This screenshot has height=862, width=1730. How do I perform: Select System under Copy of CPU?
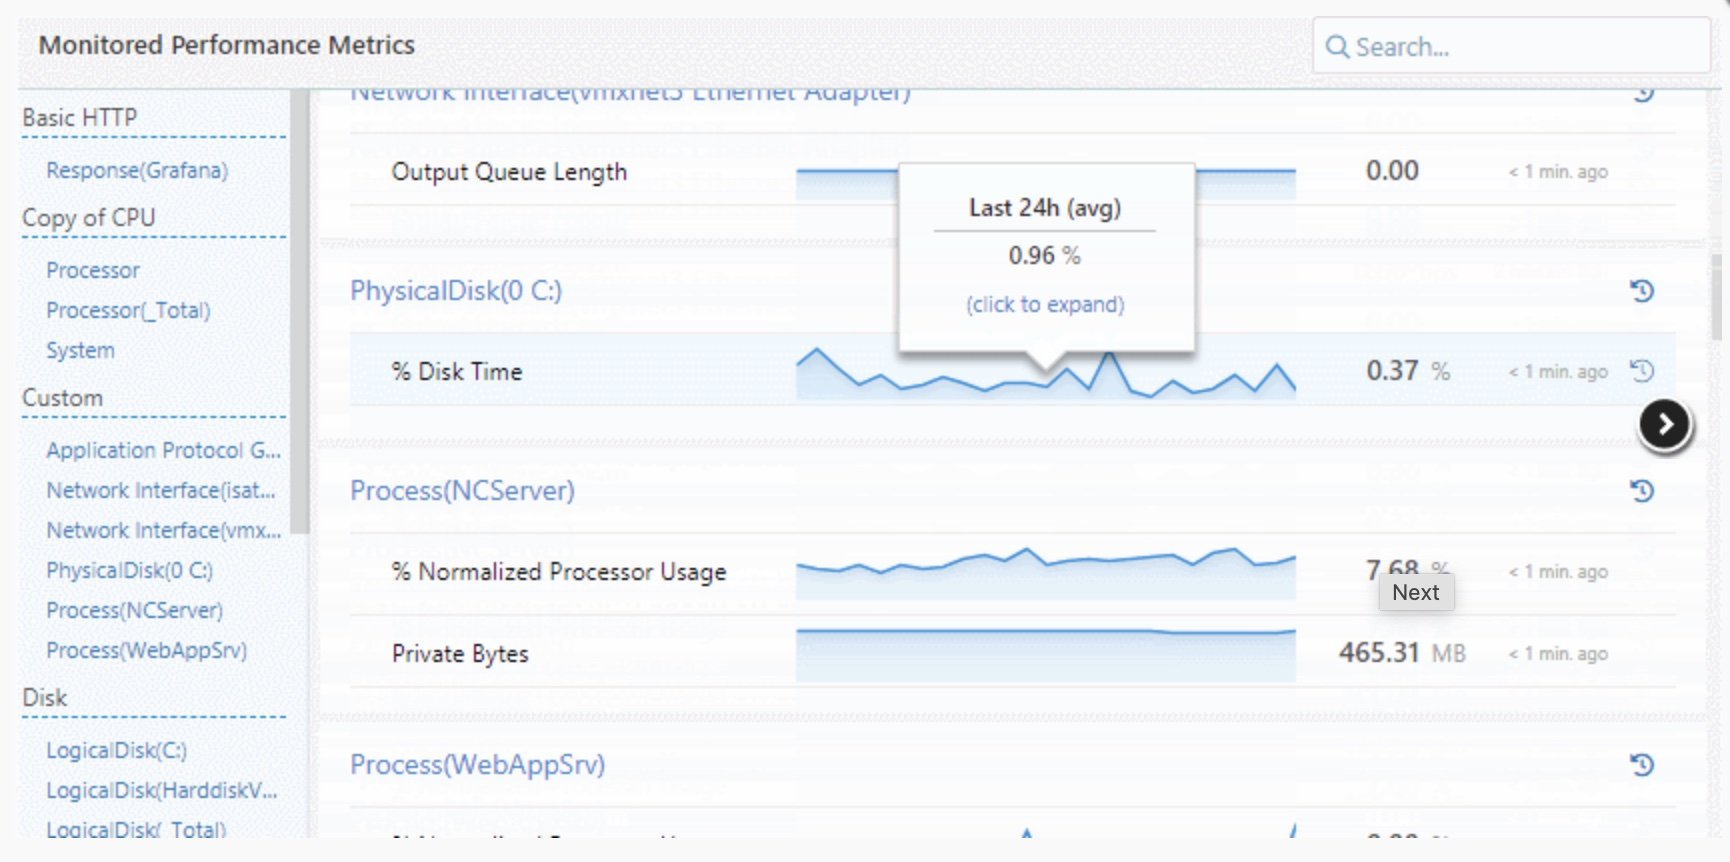pos(80,351)
